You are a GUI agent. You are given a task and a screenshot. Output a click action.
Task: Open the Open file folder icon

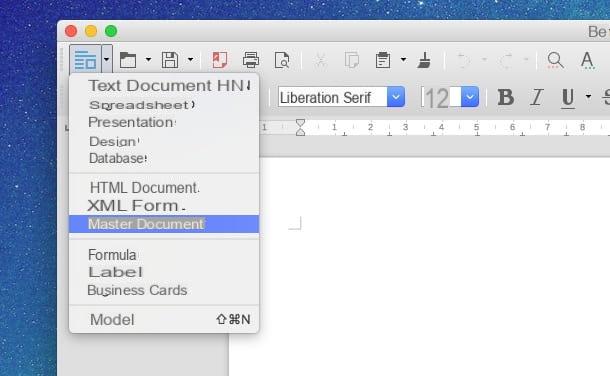[128, 60]
